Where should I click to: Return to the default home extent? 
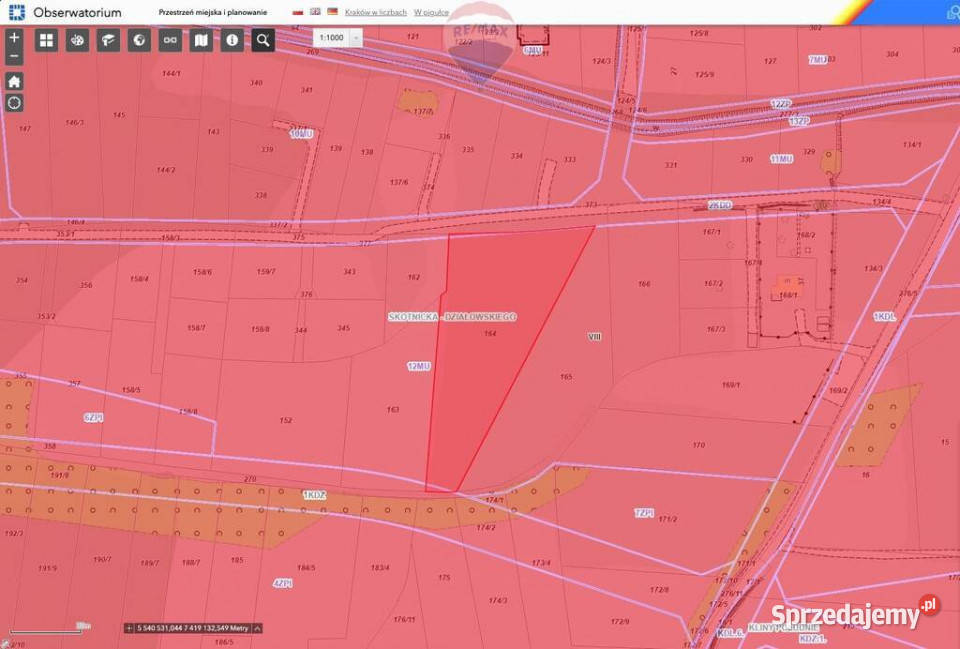pyautogui.click(x=14, y=81)
